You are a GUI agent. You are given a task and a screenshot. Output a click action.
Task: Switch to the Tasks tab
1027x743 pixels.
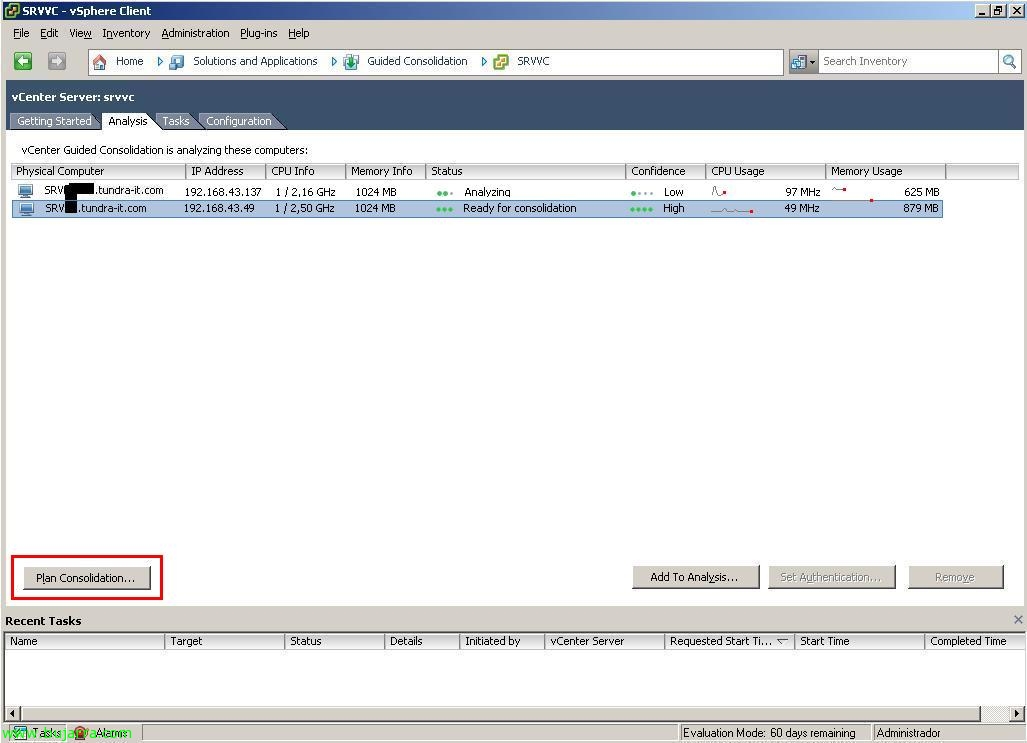click(176, 121)
